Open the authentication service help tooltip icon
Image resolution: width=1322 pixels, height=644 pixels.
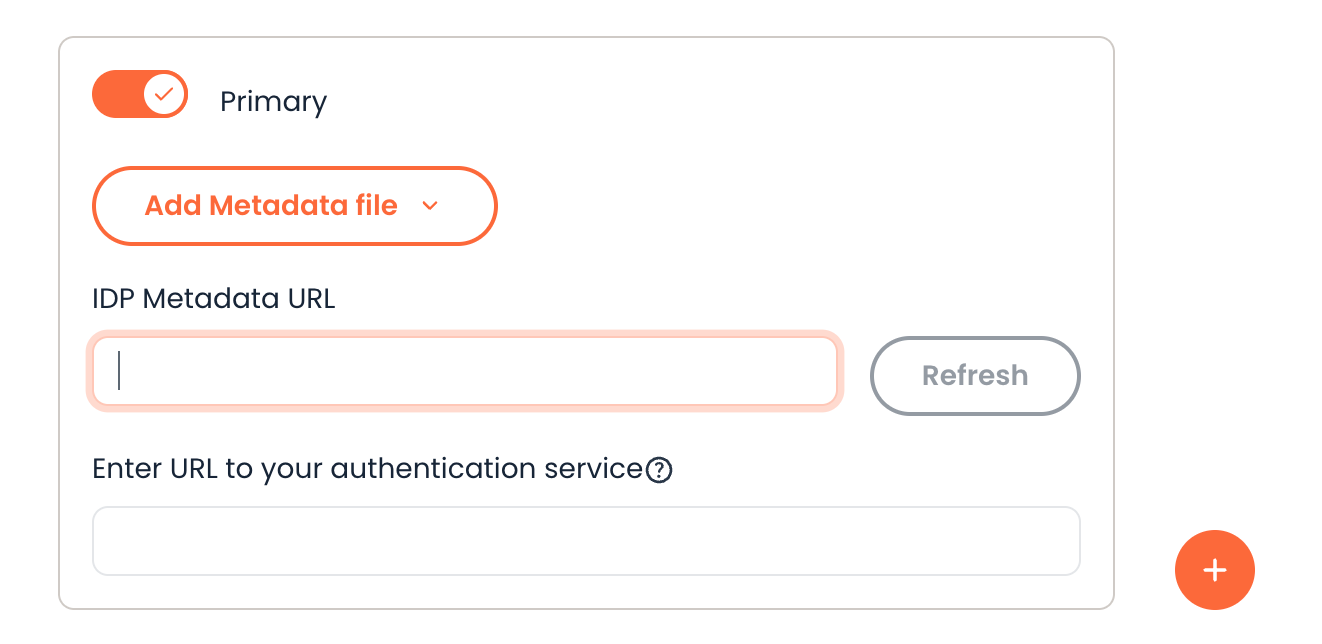pyautogui.click(x=659, y=469)
